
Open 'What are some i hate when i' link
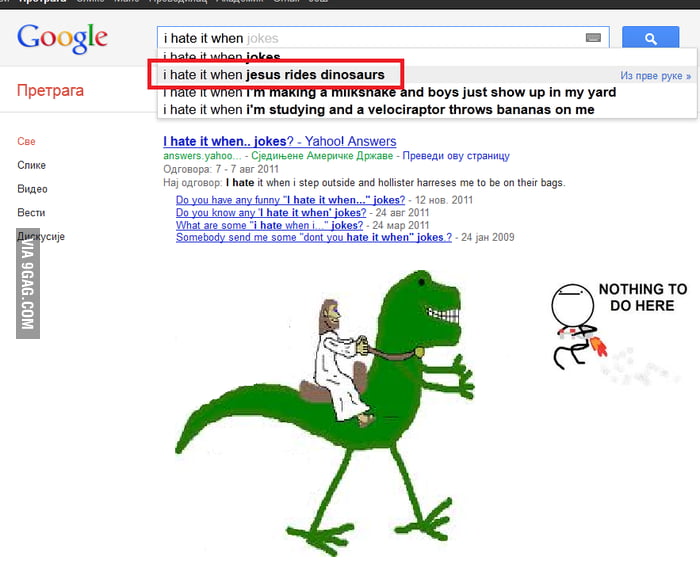click(x=269, y=225)
